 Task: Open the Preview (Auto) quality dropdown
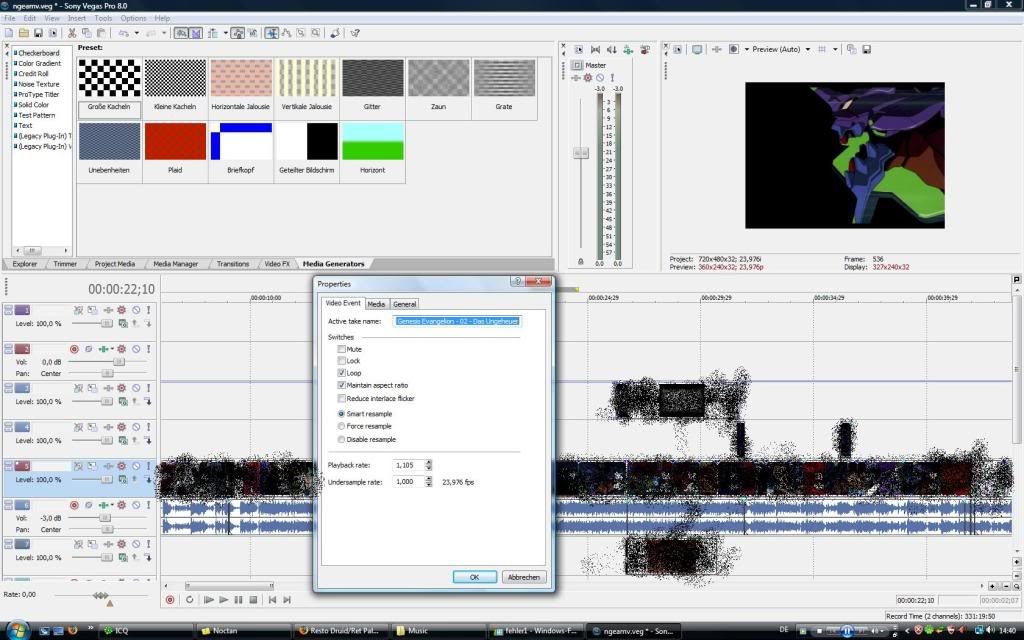(808, 49)
